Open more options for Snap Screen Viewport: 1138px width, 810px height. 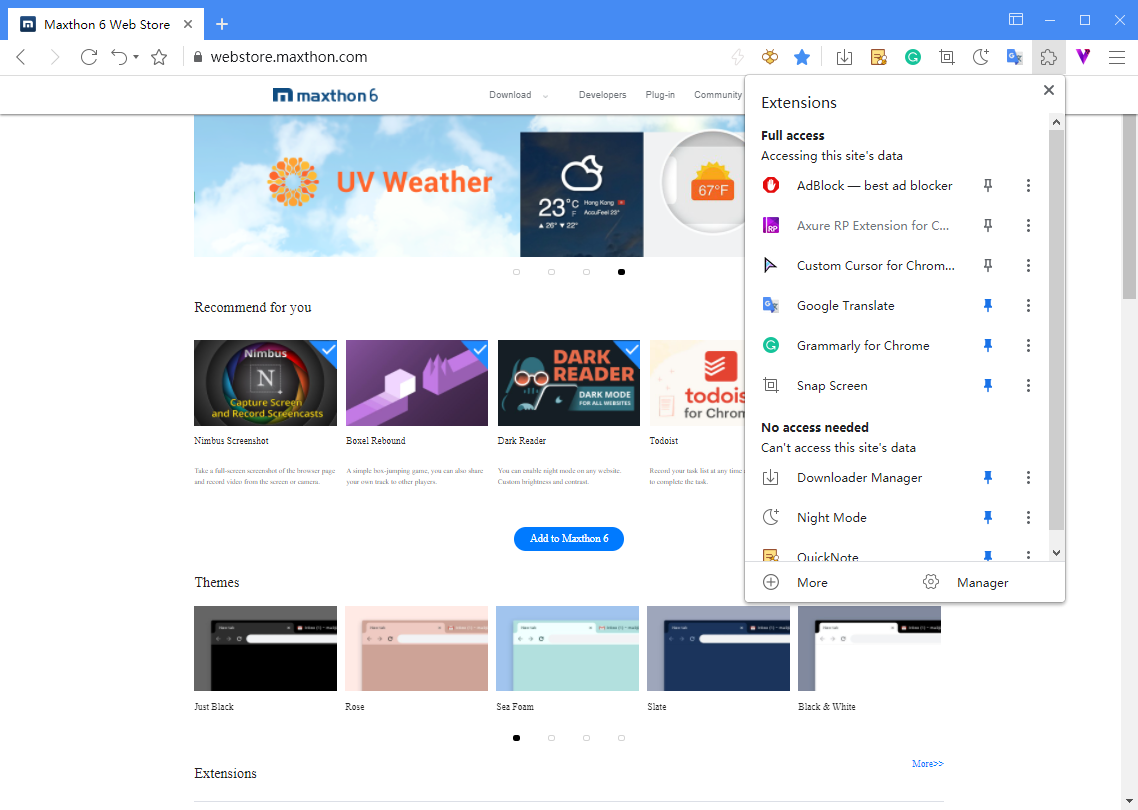pos(1028,385)
